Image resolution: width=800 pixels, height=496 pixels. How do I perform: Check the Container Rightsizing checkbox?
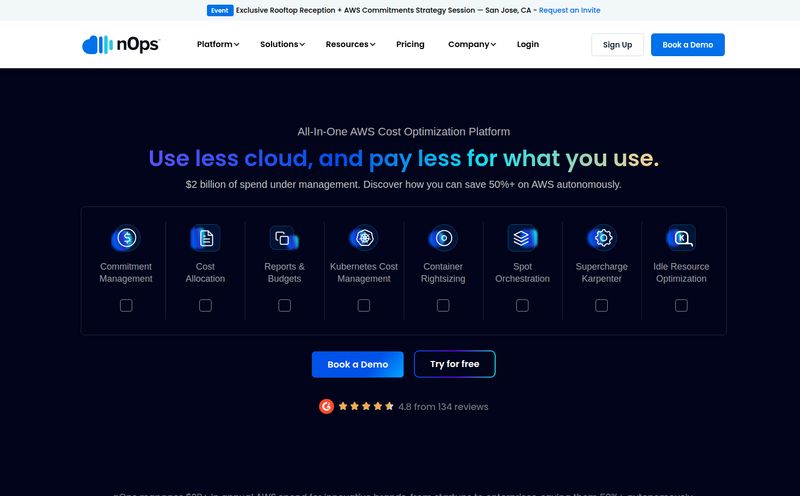click(443, 305)
